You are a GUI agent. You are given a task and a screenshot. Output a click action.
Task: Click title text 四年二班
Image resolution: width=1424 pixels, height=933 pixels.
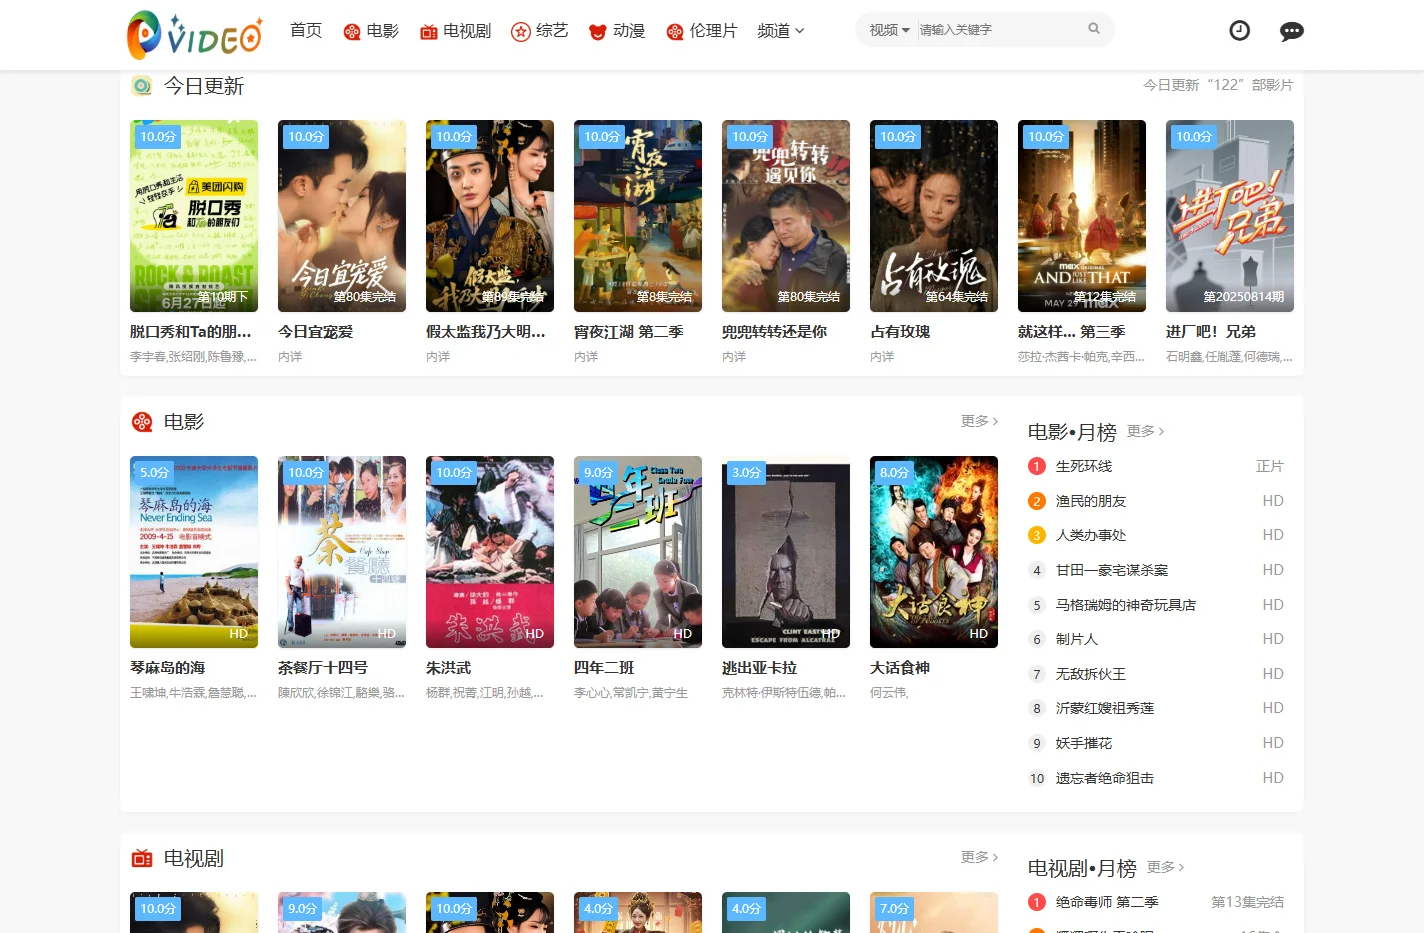[x=604, y=667]
